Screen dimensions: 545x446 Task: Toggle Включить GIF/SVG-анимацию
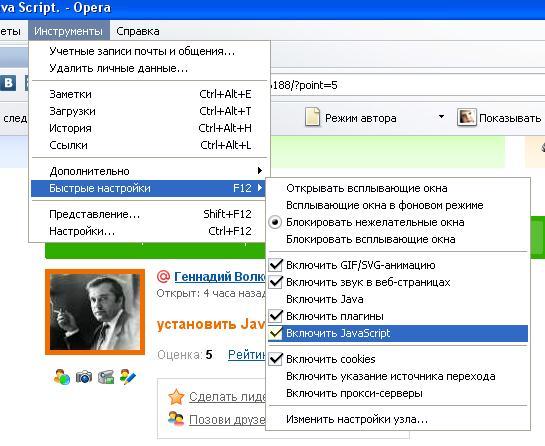pos(398,265)
